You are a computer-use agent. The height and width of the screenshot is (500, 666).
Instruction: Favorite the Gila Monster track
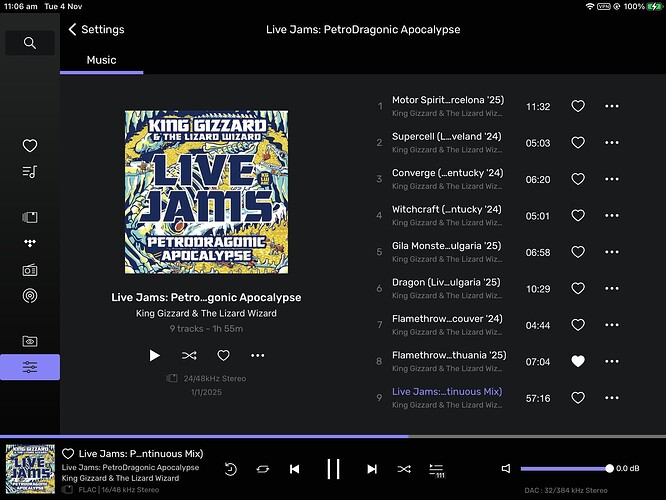click(x=578, y=252)
